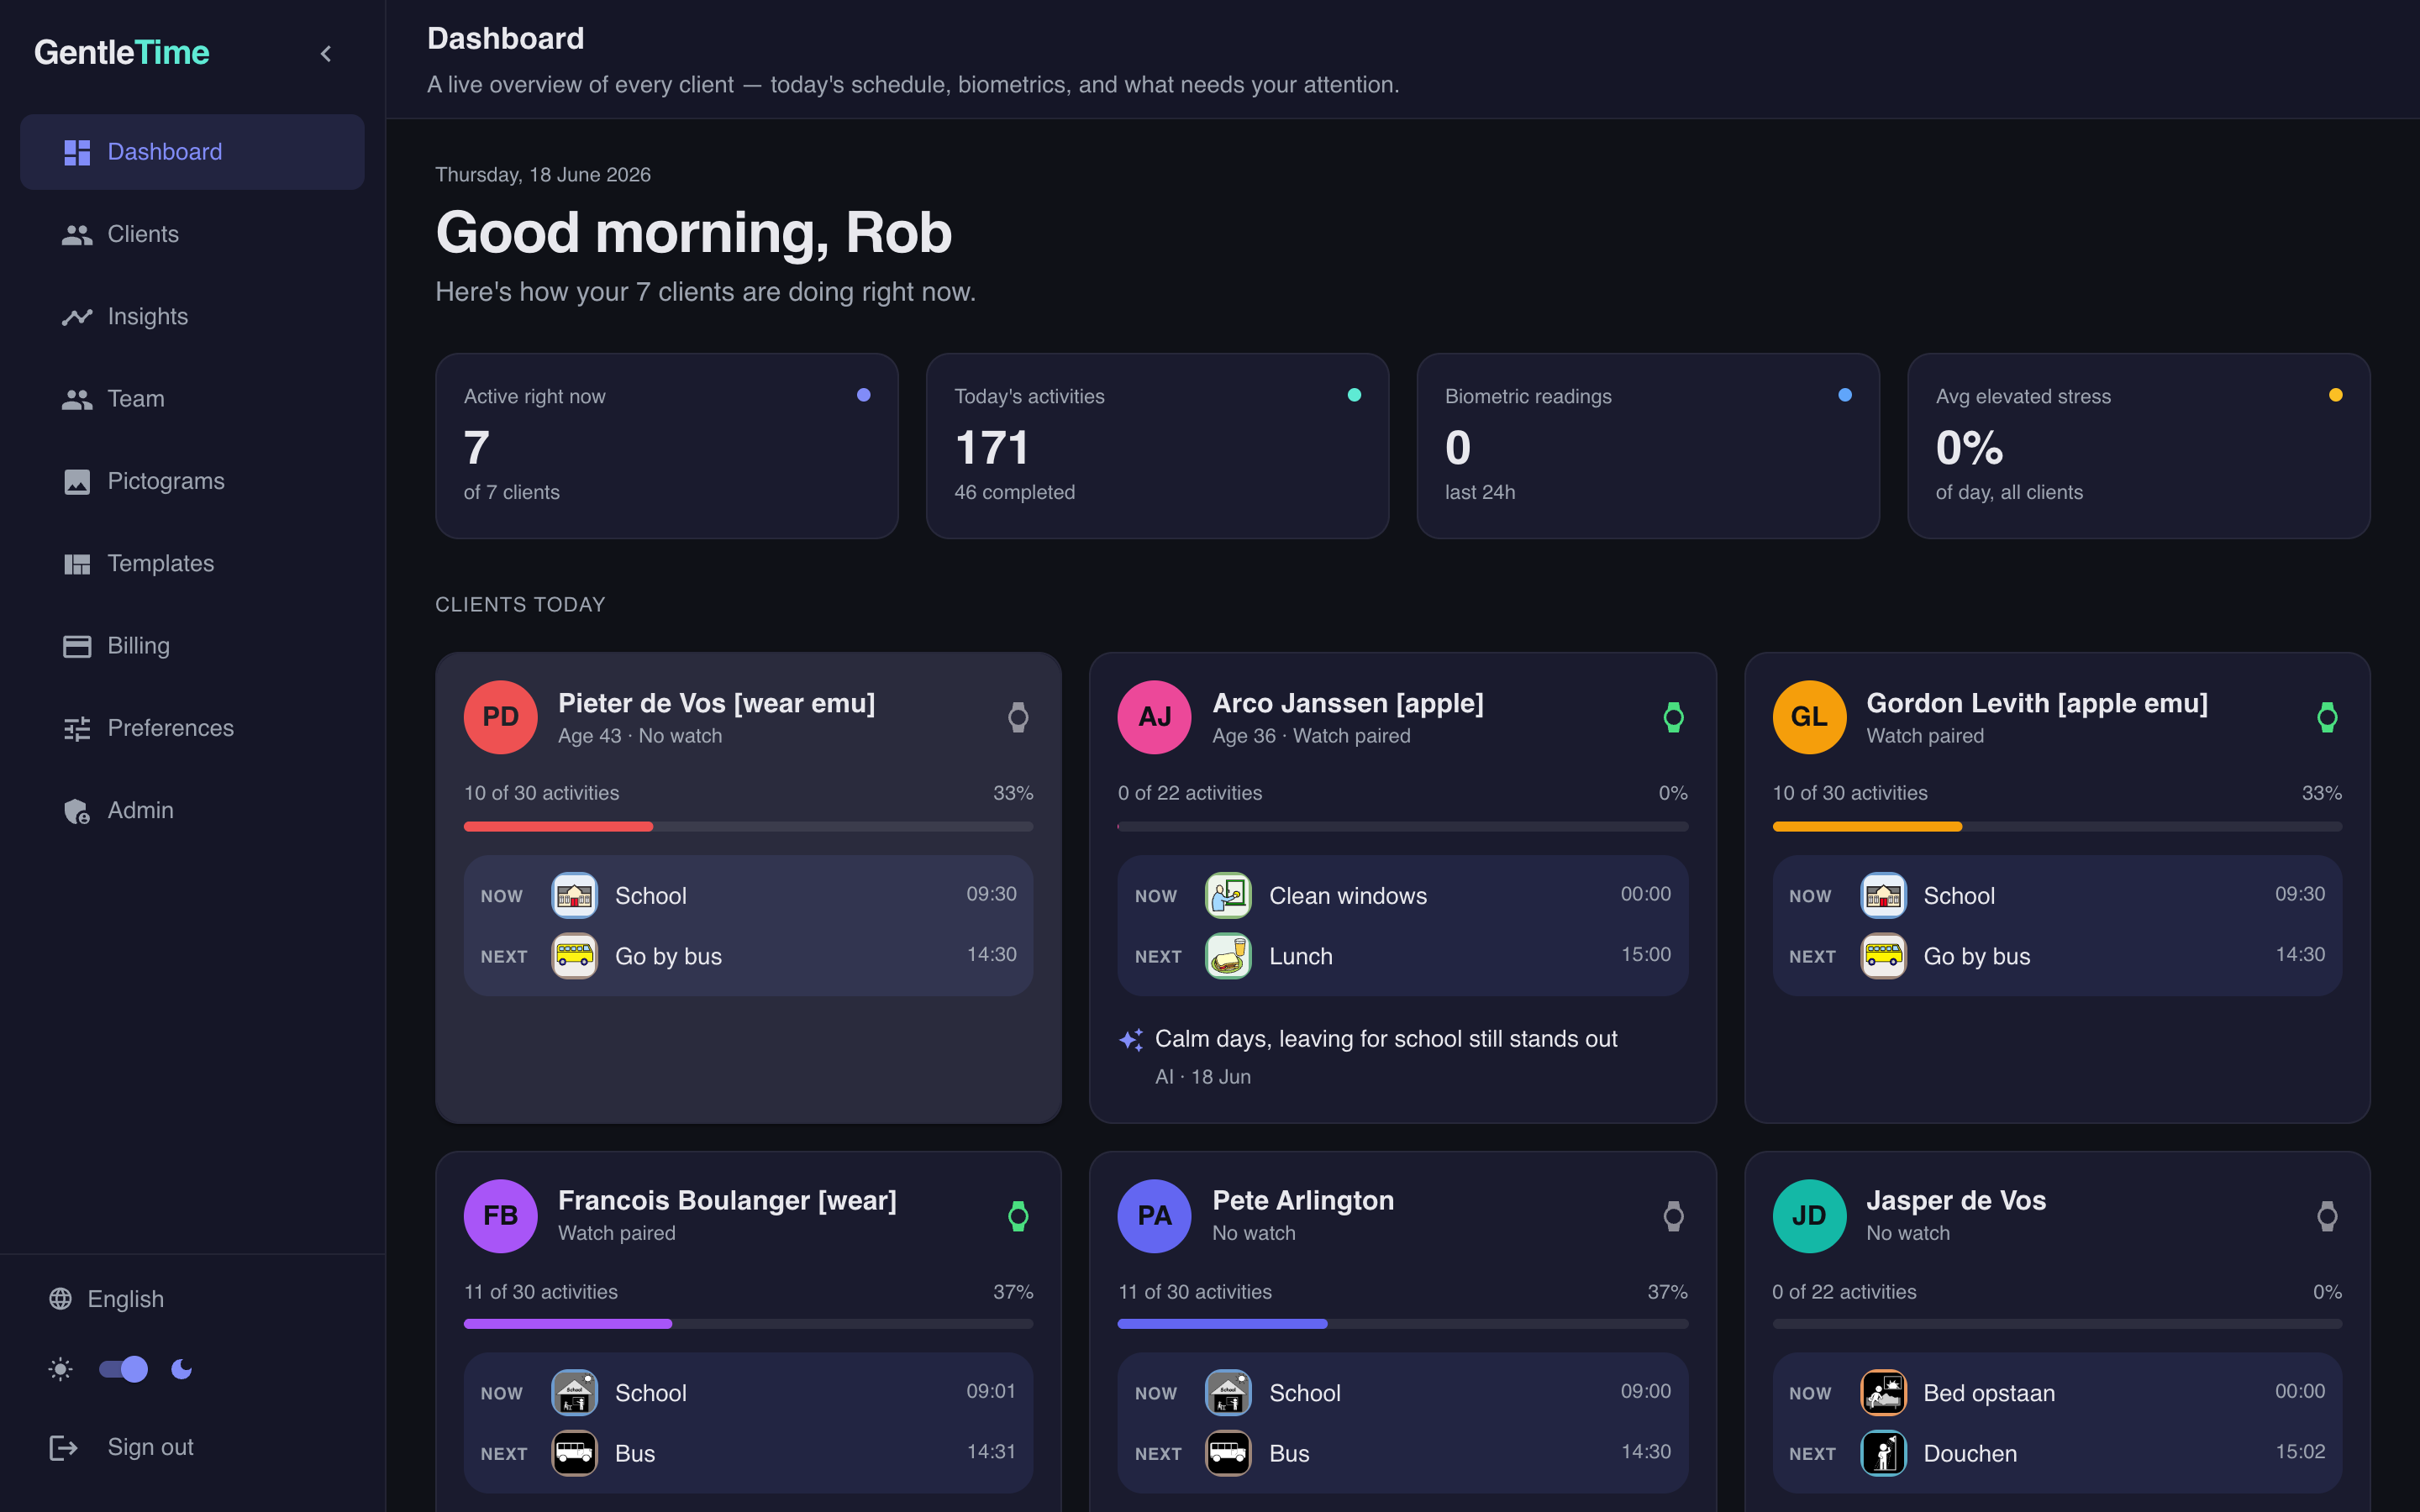Image resolution: width=2420 pixels, height=1512 pixels.
Task: Click the moon dark-mode icon
Action: [181, 1369]
